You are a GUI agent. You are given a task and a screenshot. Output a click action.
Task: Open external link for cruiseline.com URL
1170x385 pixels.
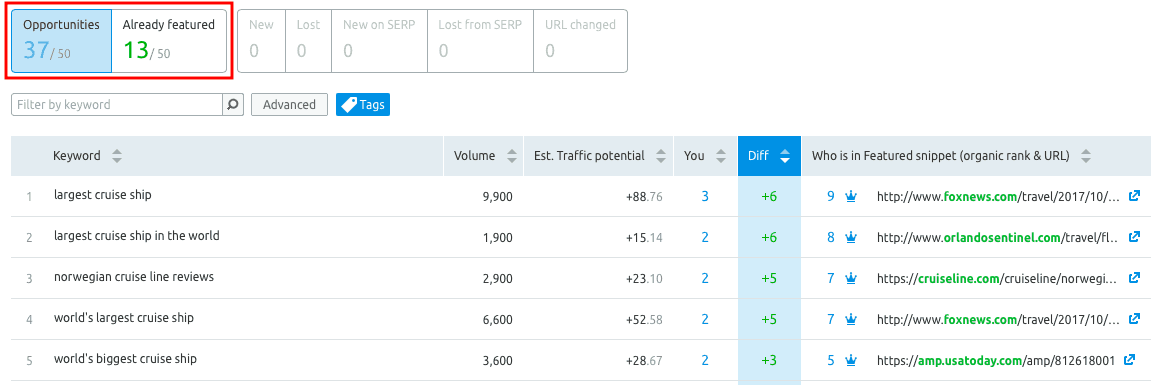click(1134, 278)
